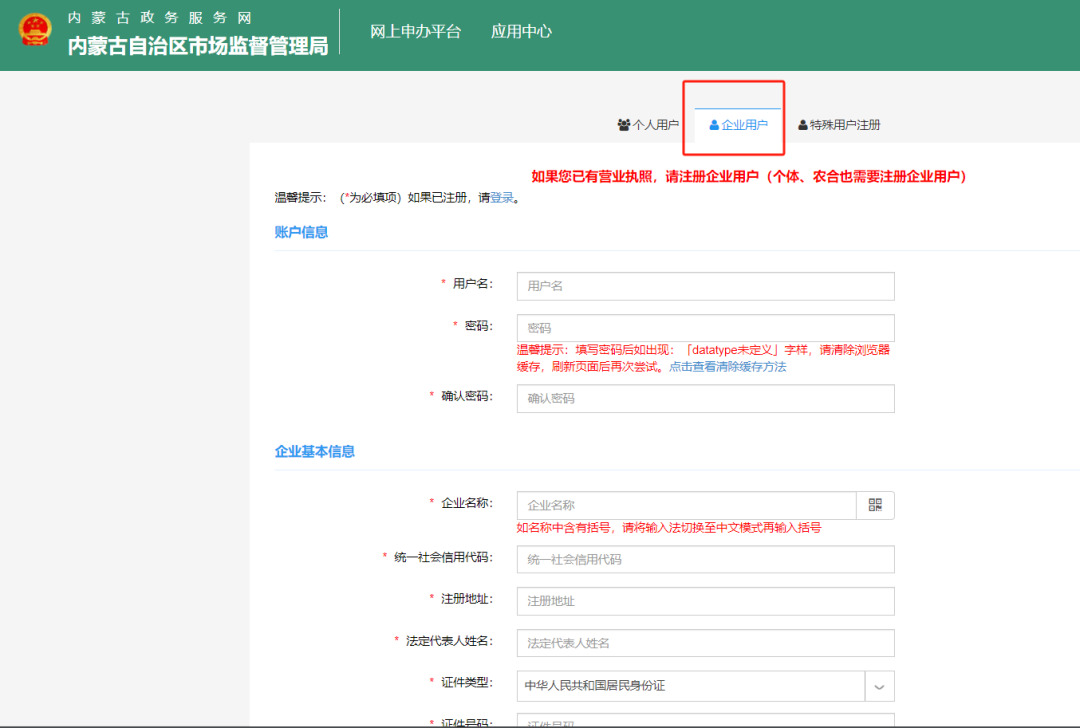Click the 法定代表人姓名 input field
This screenshot has height=728, width=1080.
click(705, 643)
